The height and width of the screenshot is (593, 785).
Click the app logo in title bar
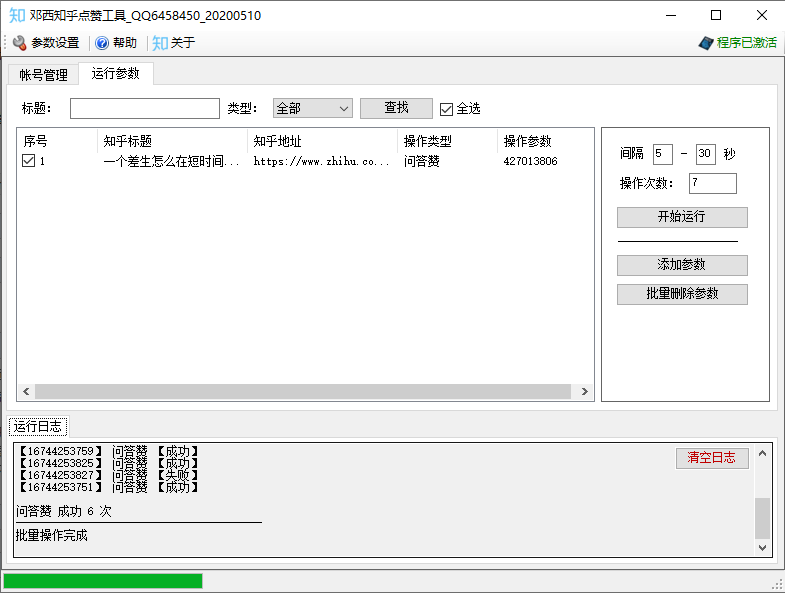[x=17, y=15]
